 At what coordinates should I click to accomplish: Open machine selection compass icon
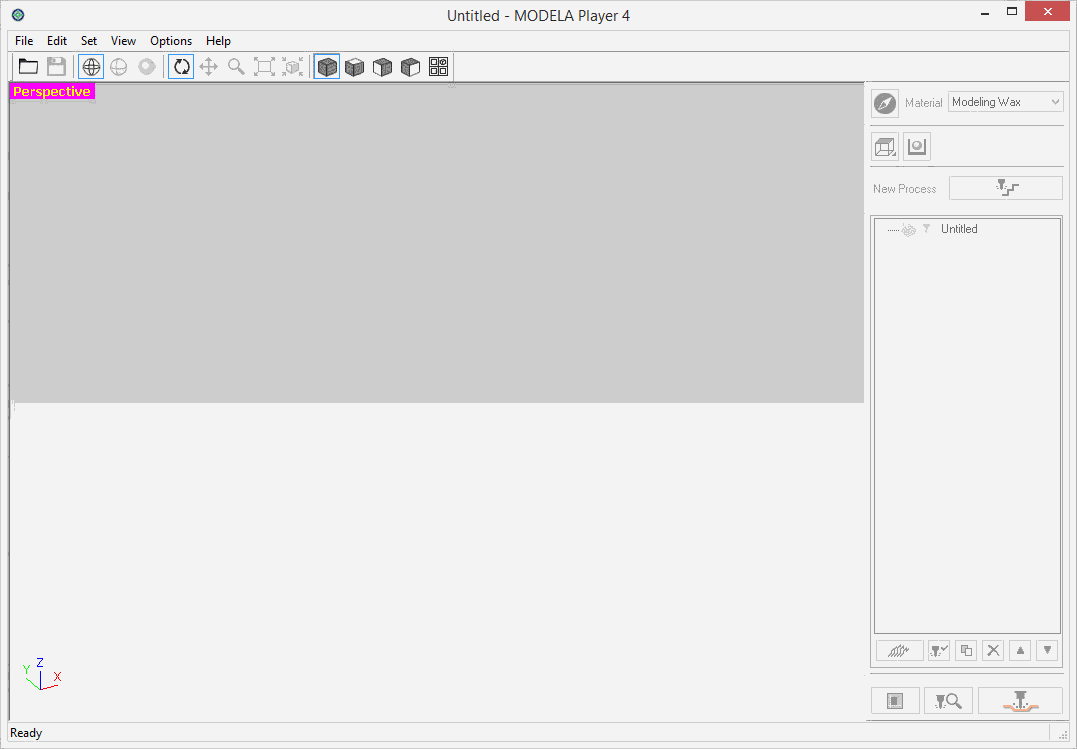point(885,103)
